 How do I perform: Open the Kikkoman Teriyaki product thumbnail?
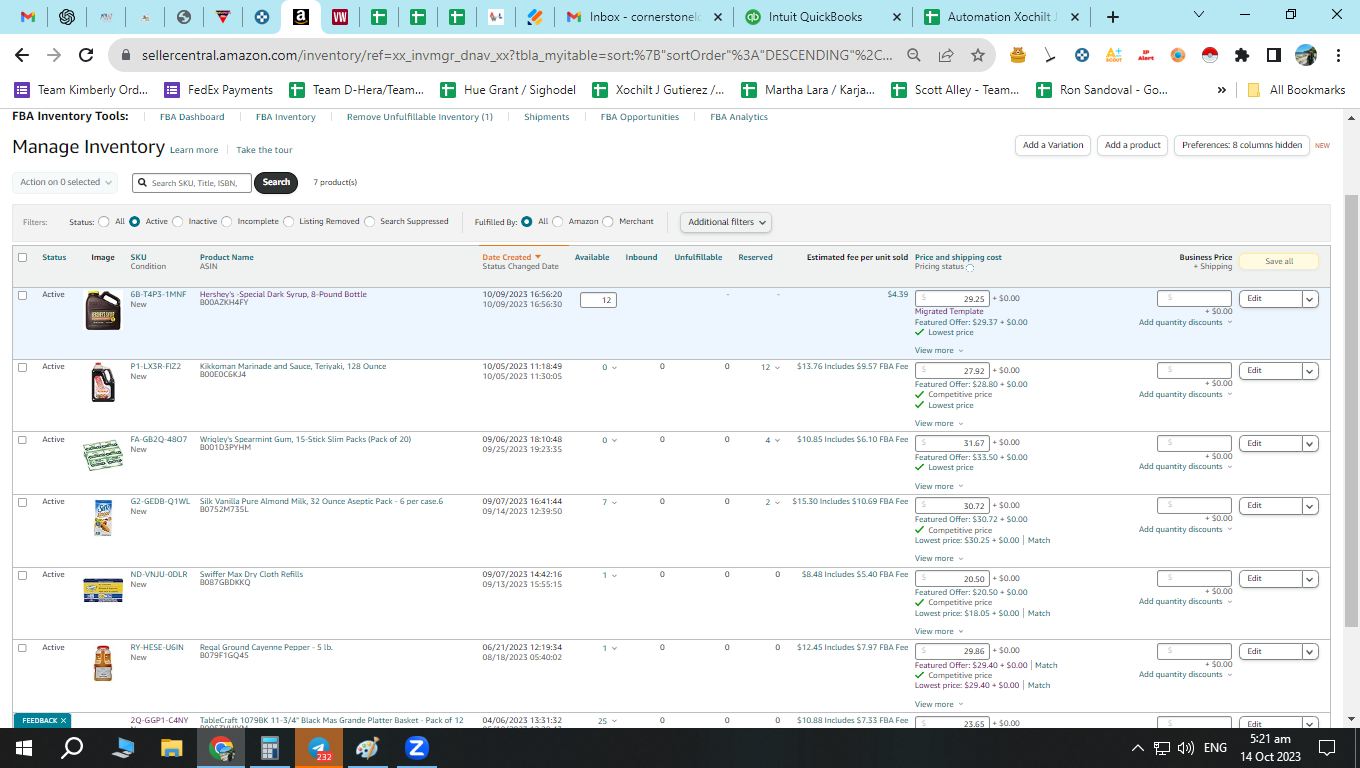103,382
